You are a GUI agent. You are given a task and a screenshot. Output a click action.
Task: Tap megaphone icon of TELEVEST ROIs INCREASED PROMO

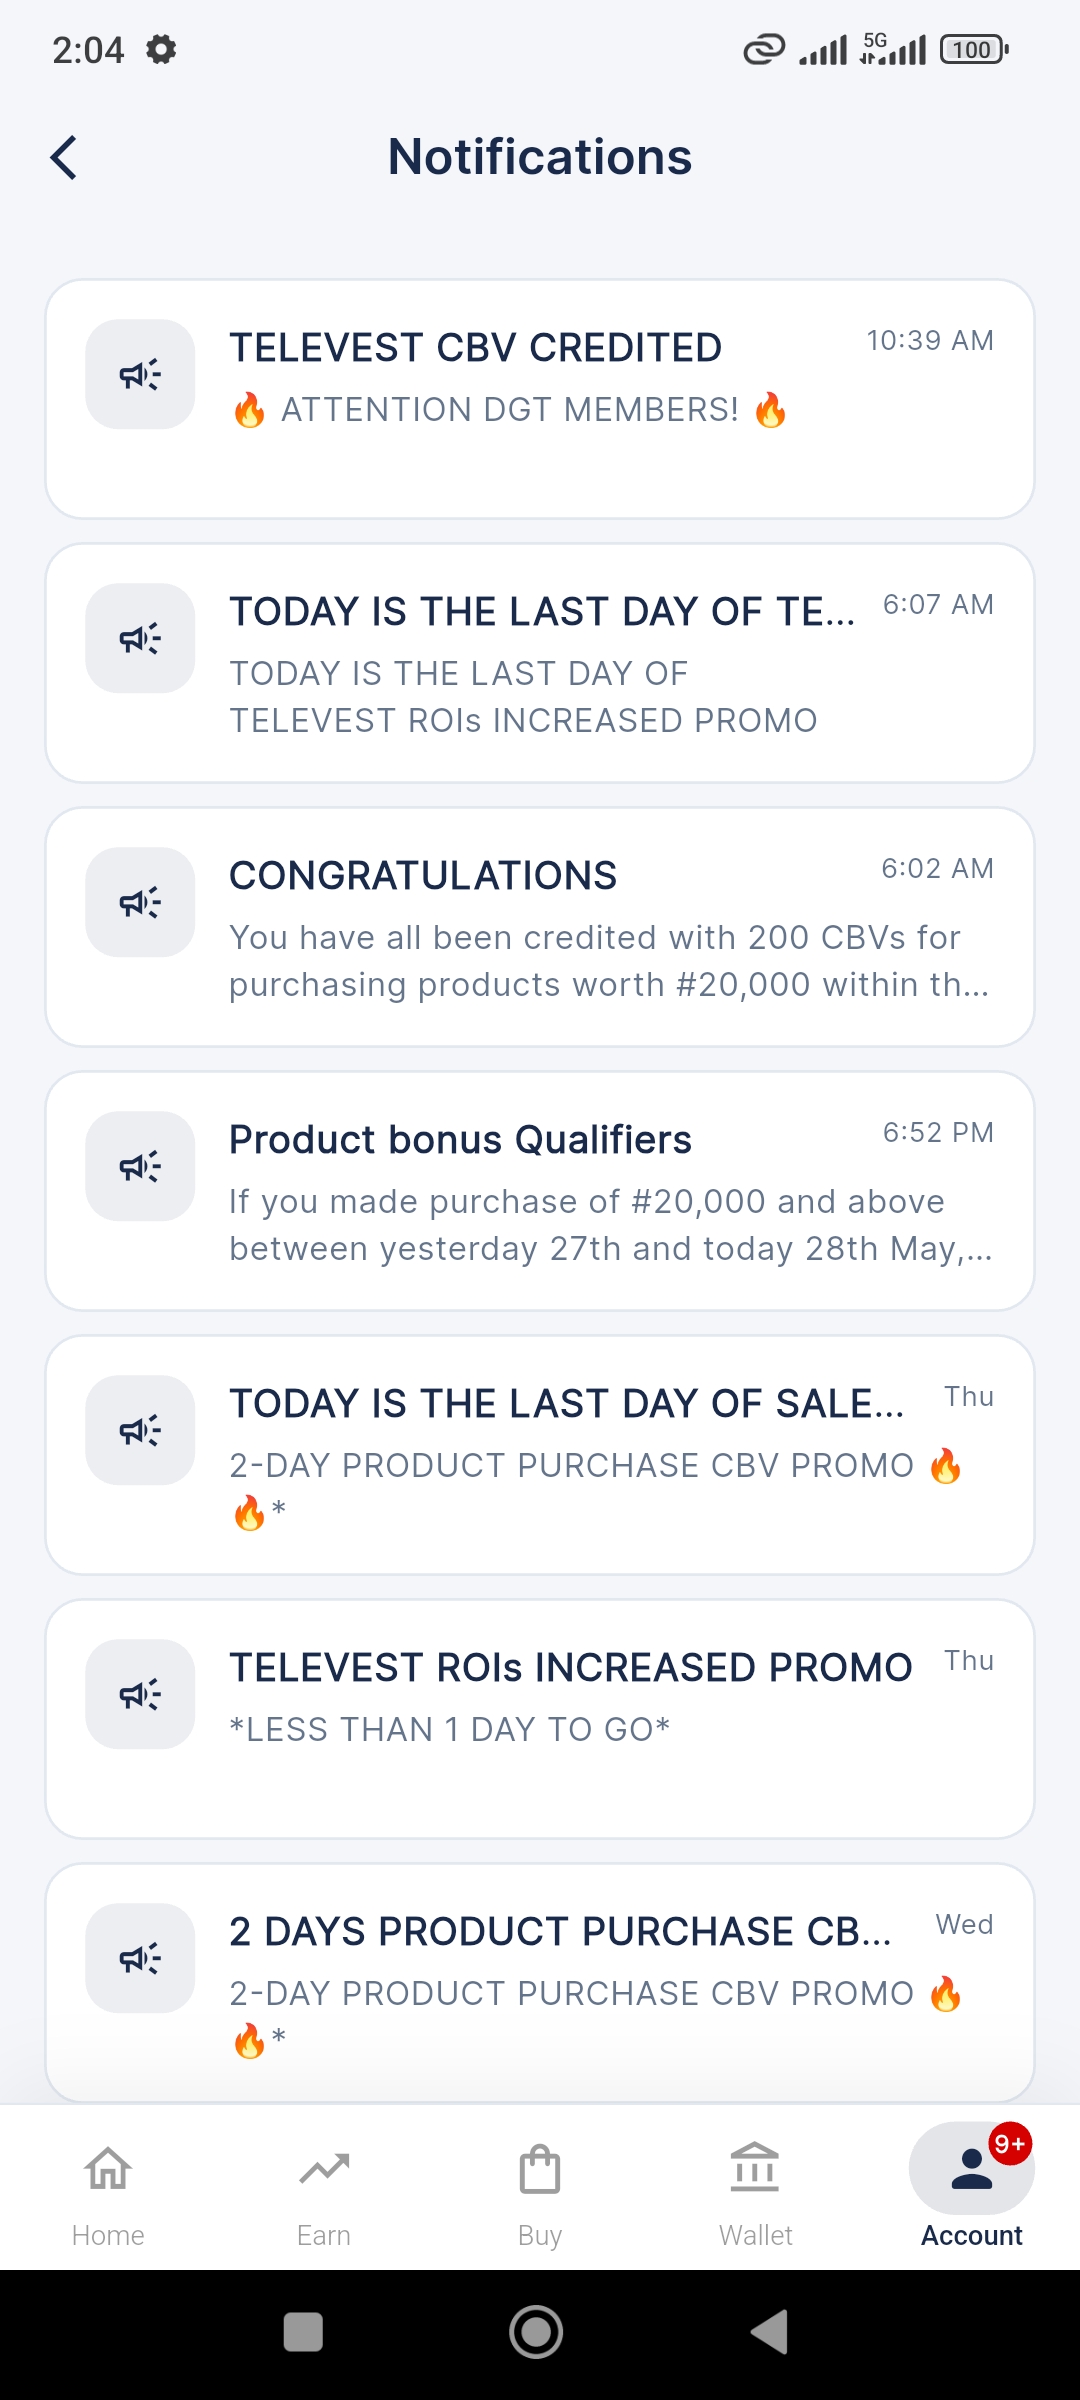140,1695
